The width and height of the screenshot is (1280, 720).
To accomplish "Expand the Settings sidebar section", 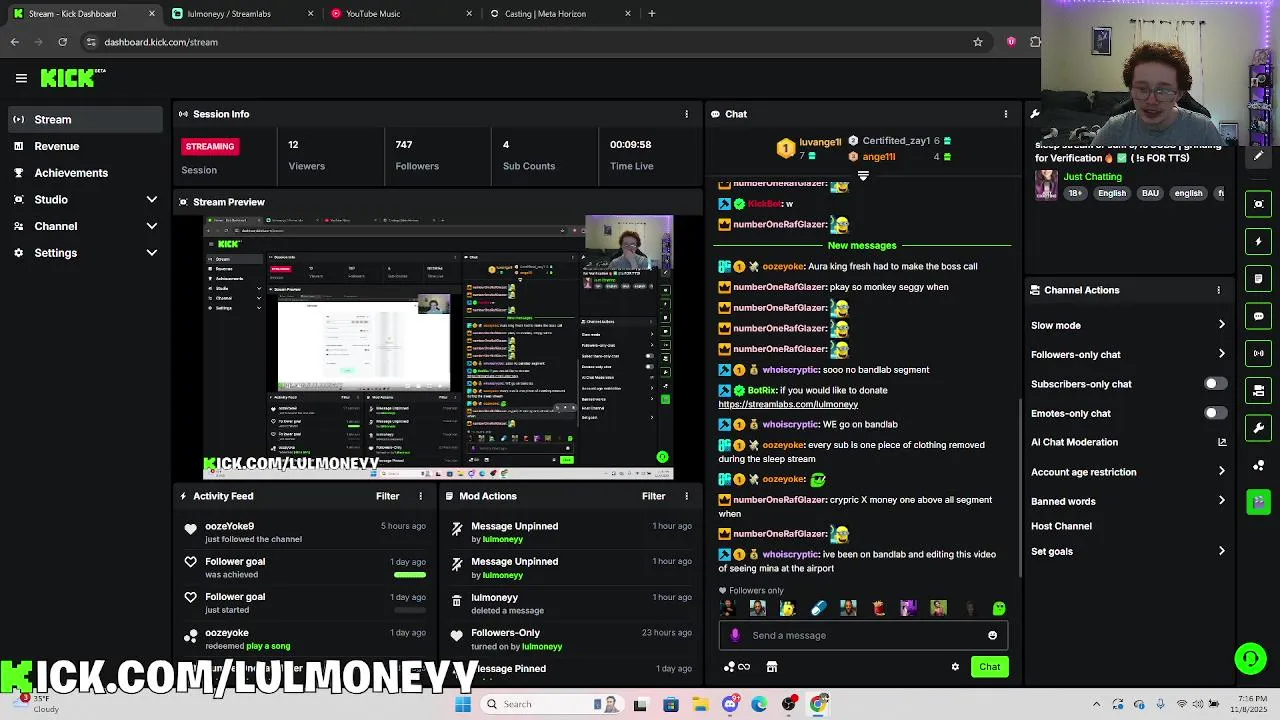I will [x=152, y=253].
